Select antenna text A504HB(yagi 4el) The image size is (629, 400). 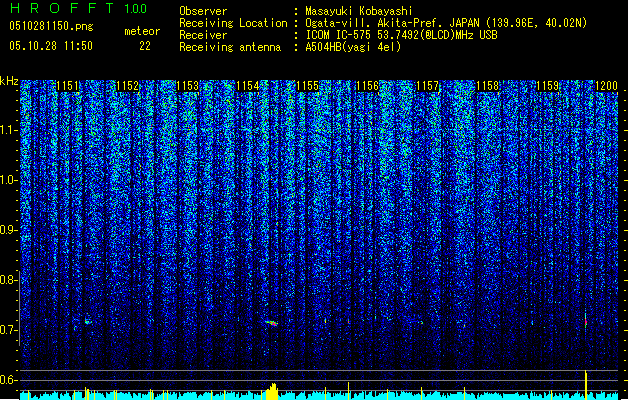[x=353, y=47]
